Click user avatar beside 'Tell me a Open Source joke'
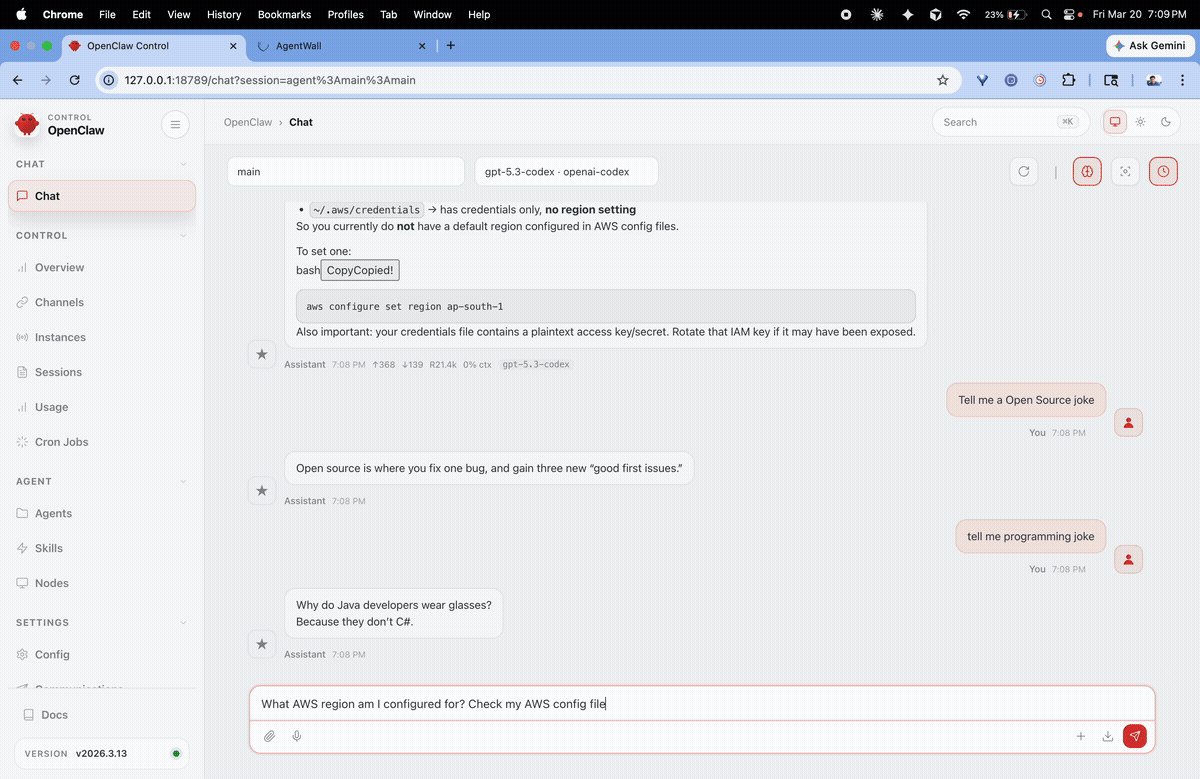The width and height of the screenshot is (1200, 779). [x=1128, y=423]
